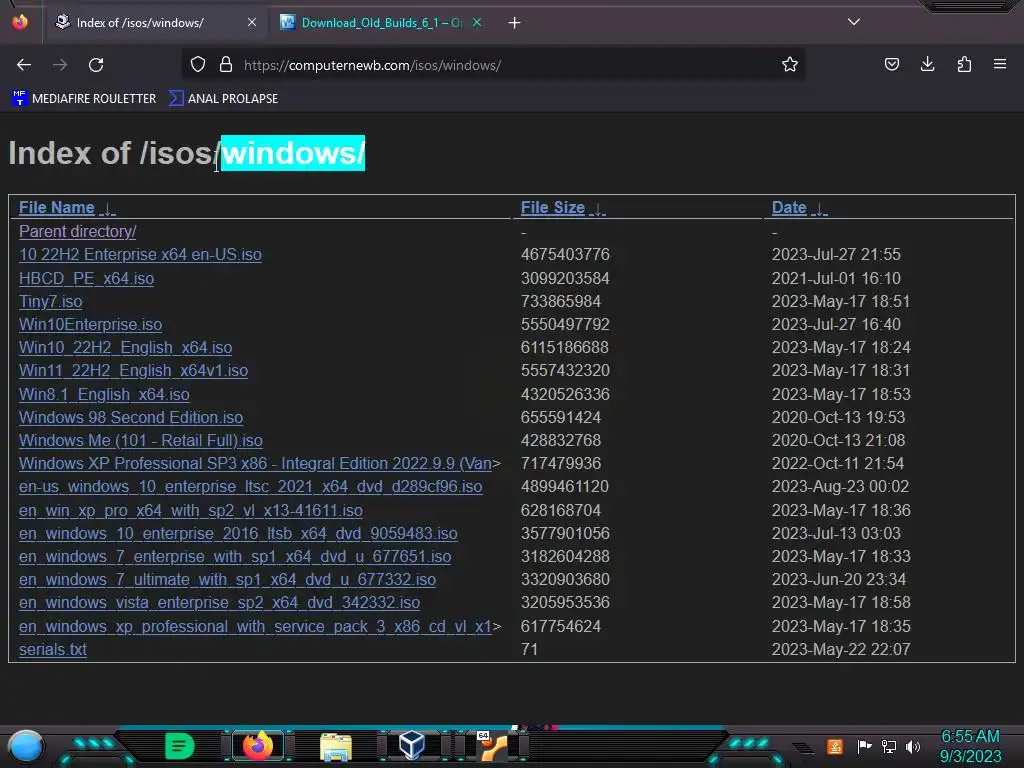Click the Firefox taskbar icon
The width and height of the screenshot is (1024, 768).
257,746
